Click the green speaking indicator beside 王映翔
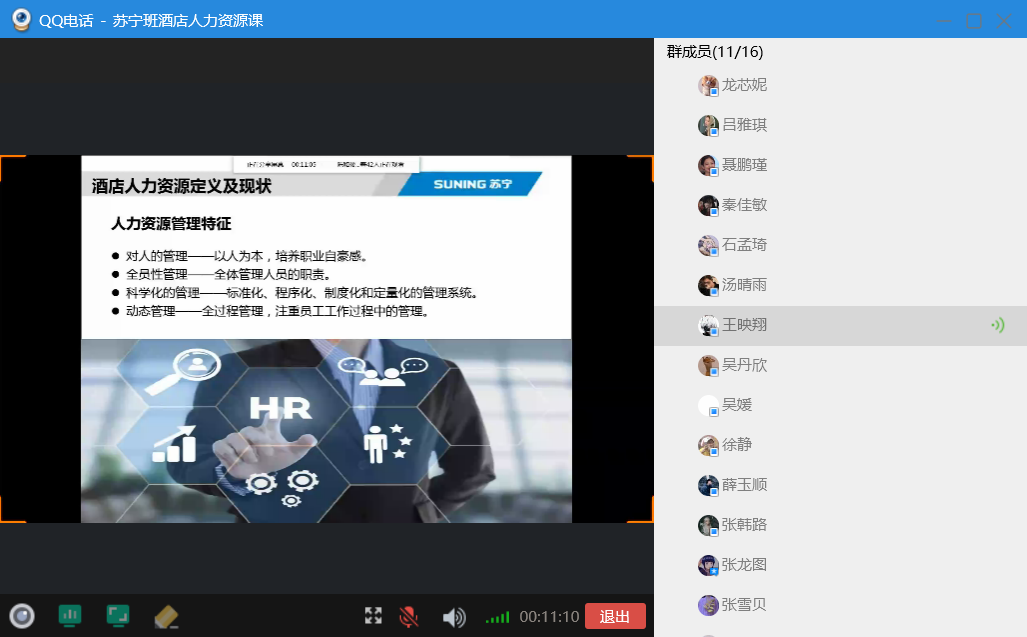The width and height of the screenshot is (1027, 637). pos(997,325)
